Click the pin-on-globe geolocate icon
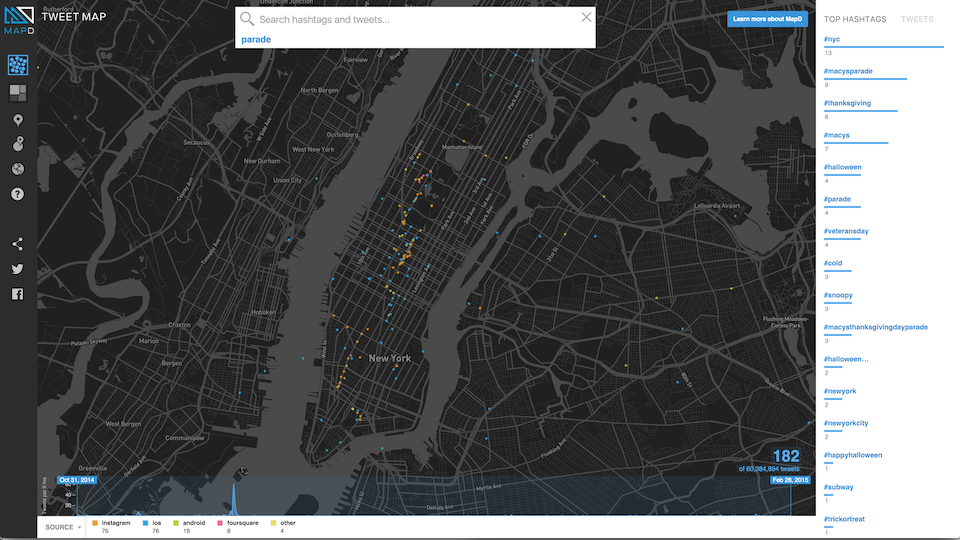Image resolution: width=960 pixels, height=540 pixels. 18,144
